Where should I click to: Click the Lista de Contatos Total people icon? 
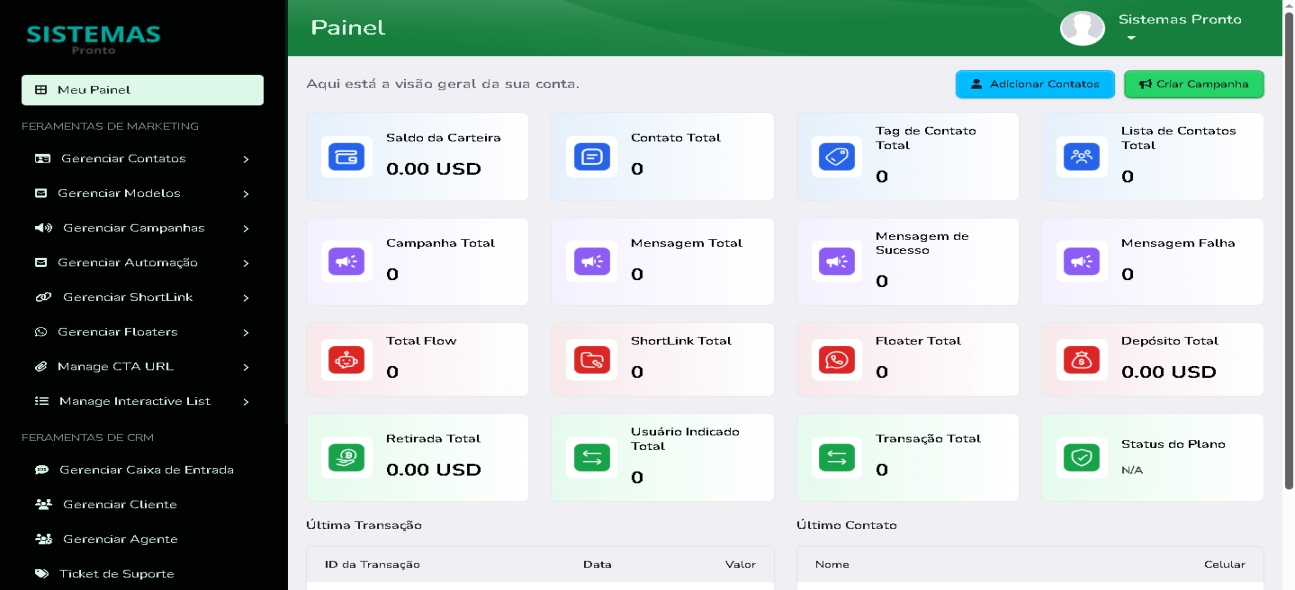pos(1082,157)
